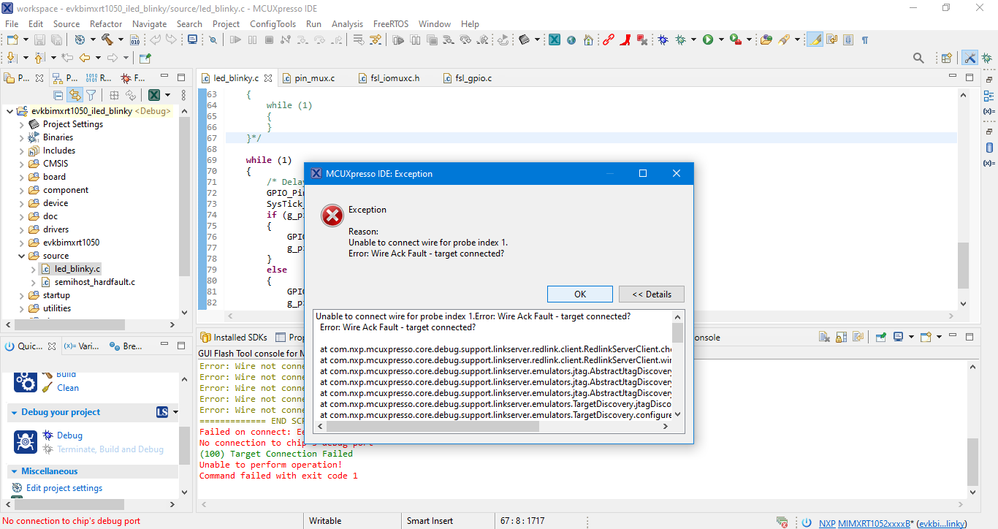The height and width of the screenshot is (529, 998).
Task: Open the terminal monitor toolbar icon
Action: (x=192, y=39)
